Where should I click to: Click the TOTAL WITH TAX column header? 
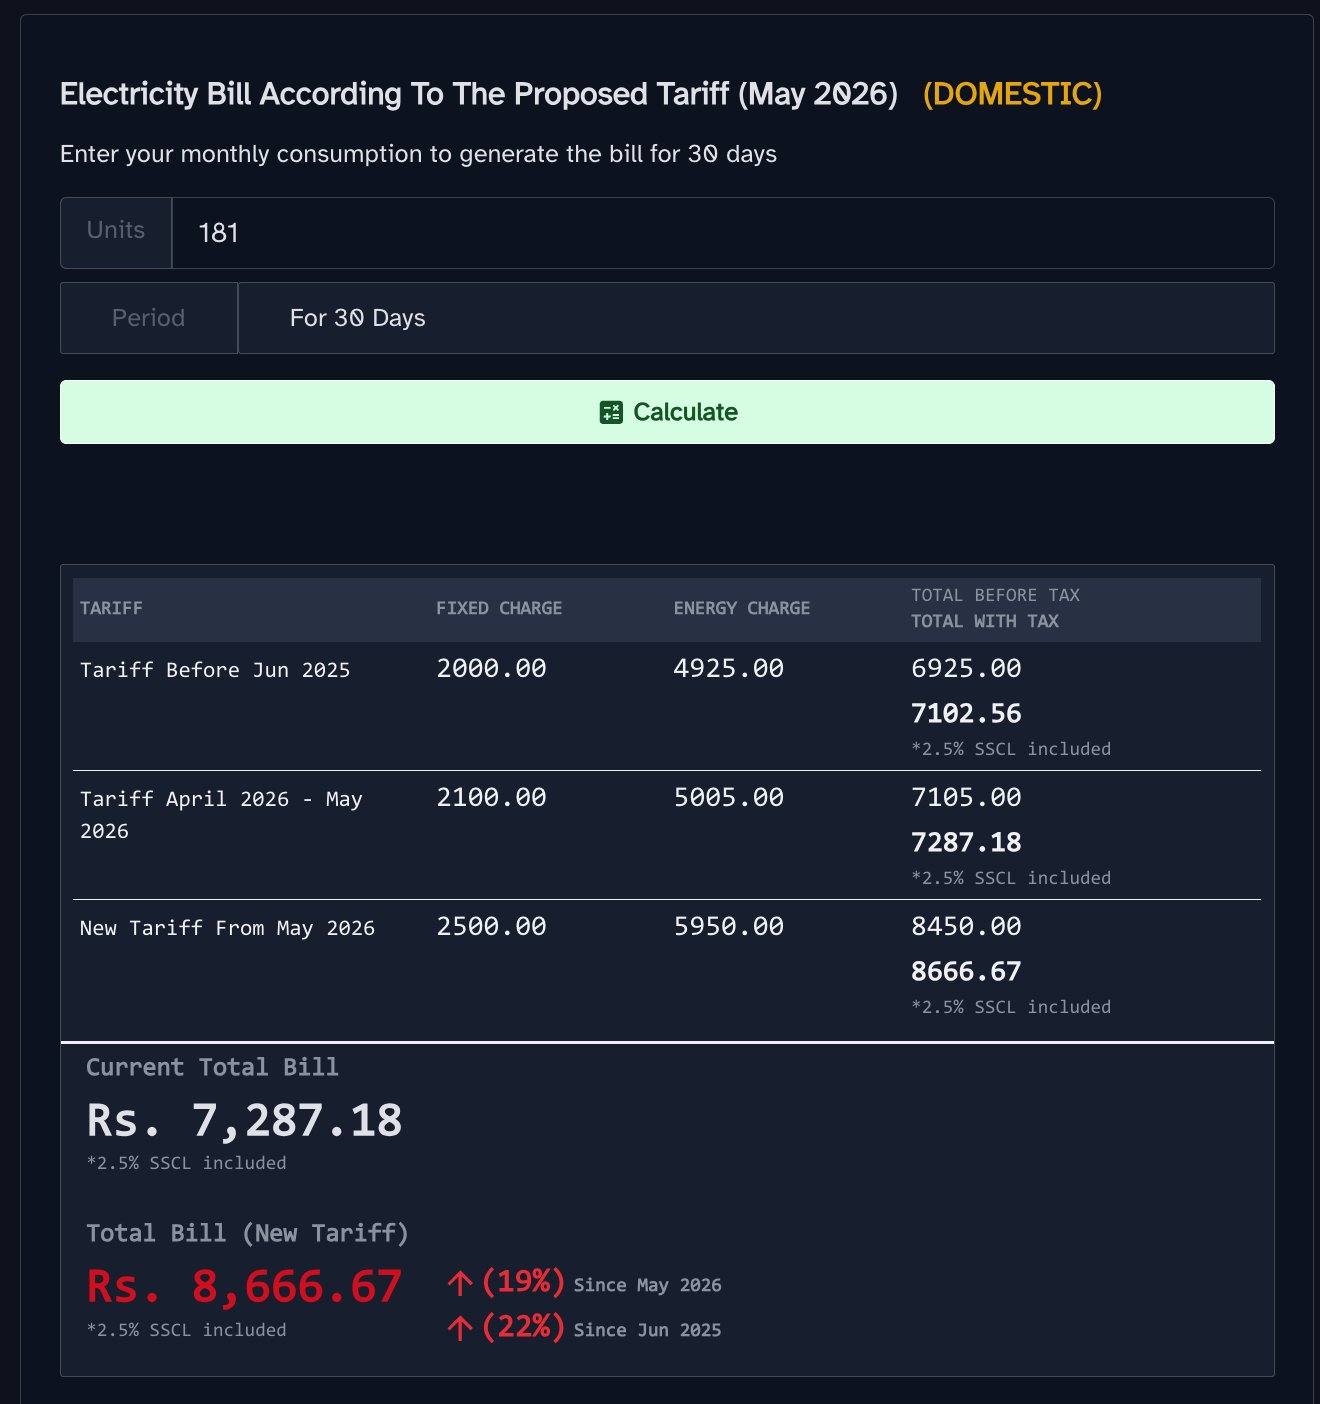point(985,621)
